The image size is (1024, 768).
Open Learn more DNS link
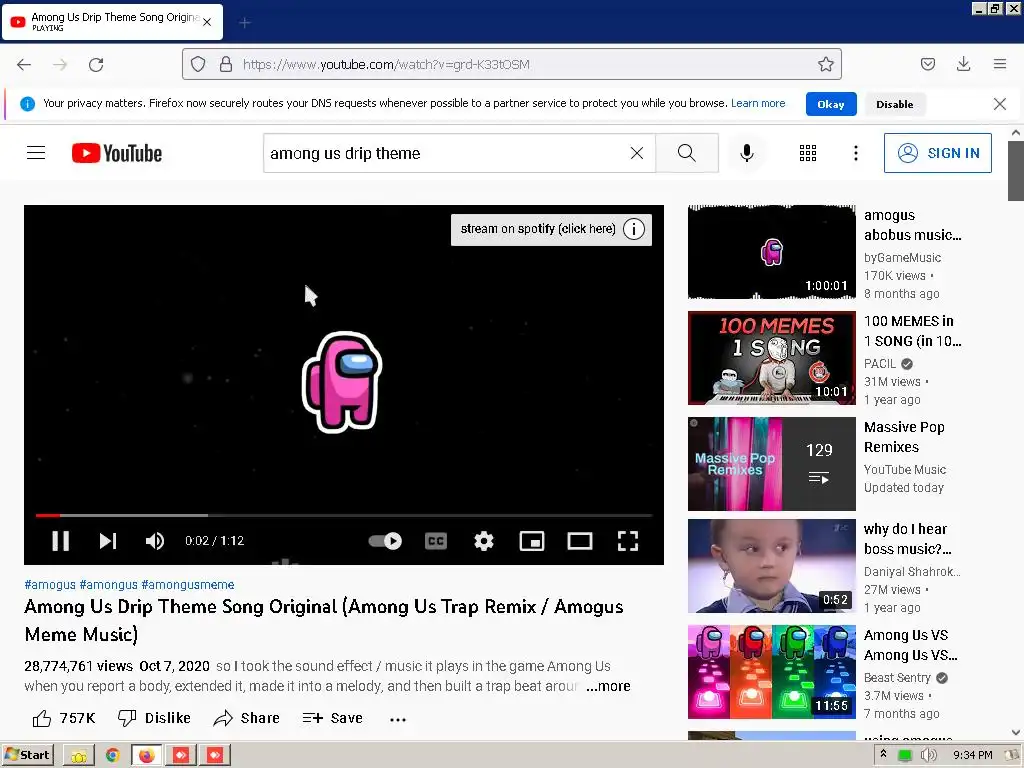point(758,103)
